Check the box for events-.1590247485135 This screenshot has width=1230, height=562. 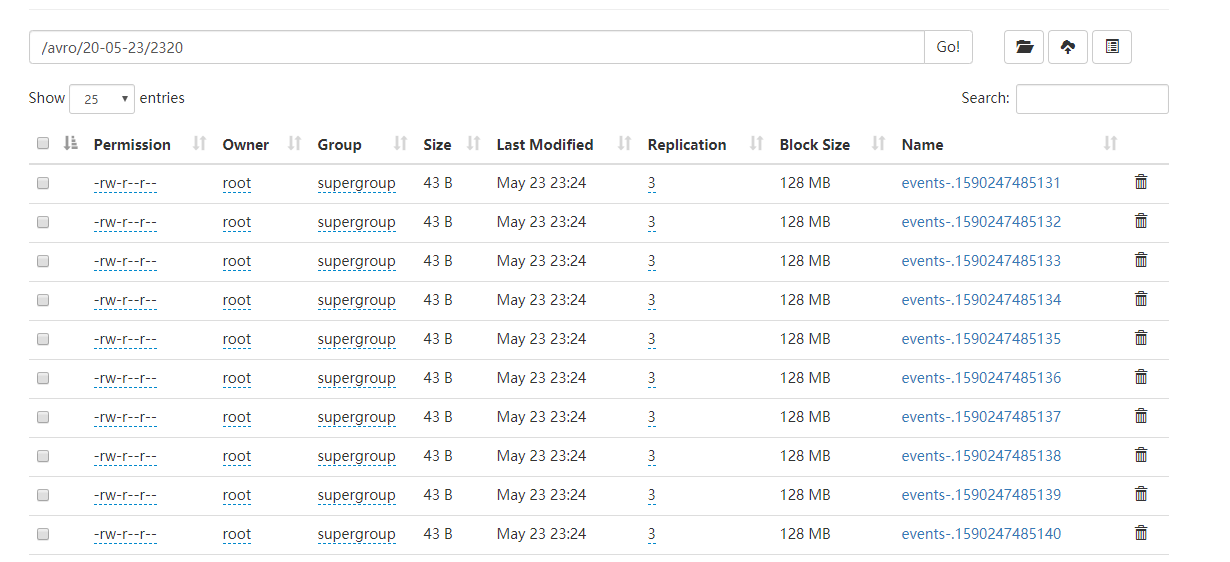click(x=43, y=339)
